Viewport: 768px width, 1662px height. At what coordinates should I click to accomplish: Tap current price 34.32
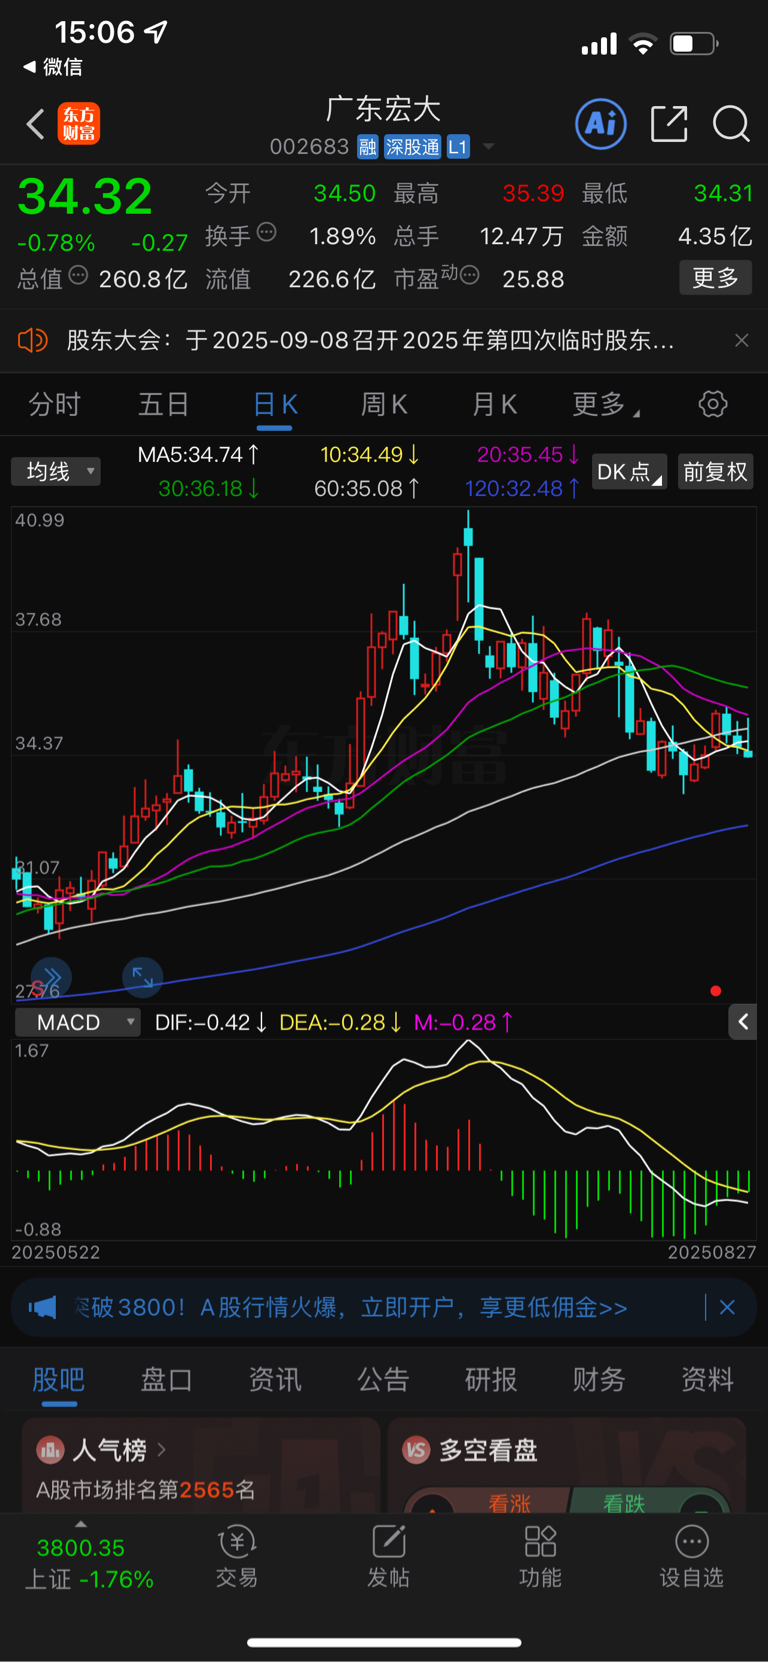[85, 196]
